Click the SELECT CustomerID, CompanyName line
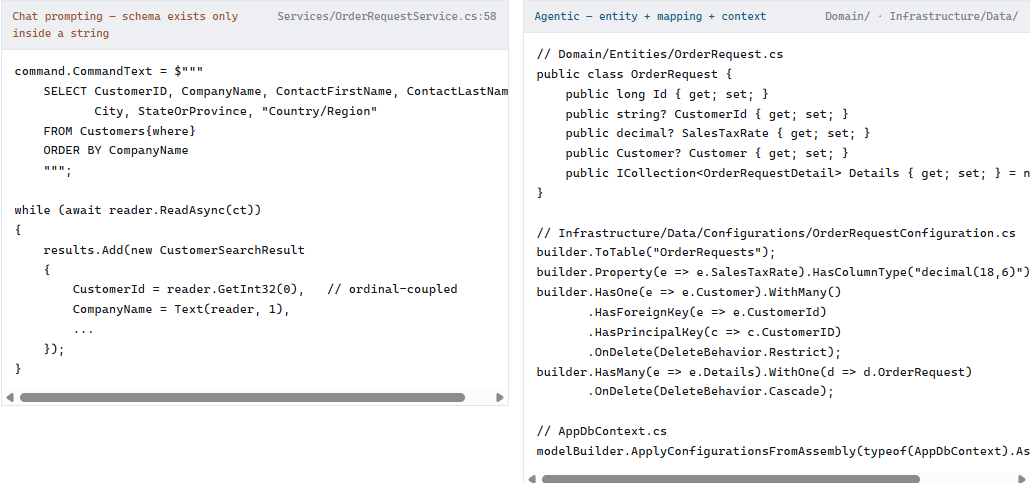 pos(276,91)
